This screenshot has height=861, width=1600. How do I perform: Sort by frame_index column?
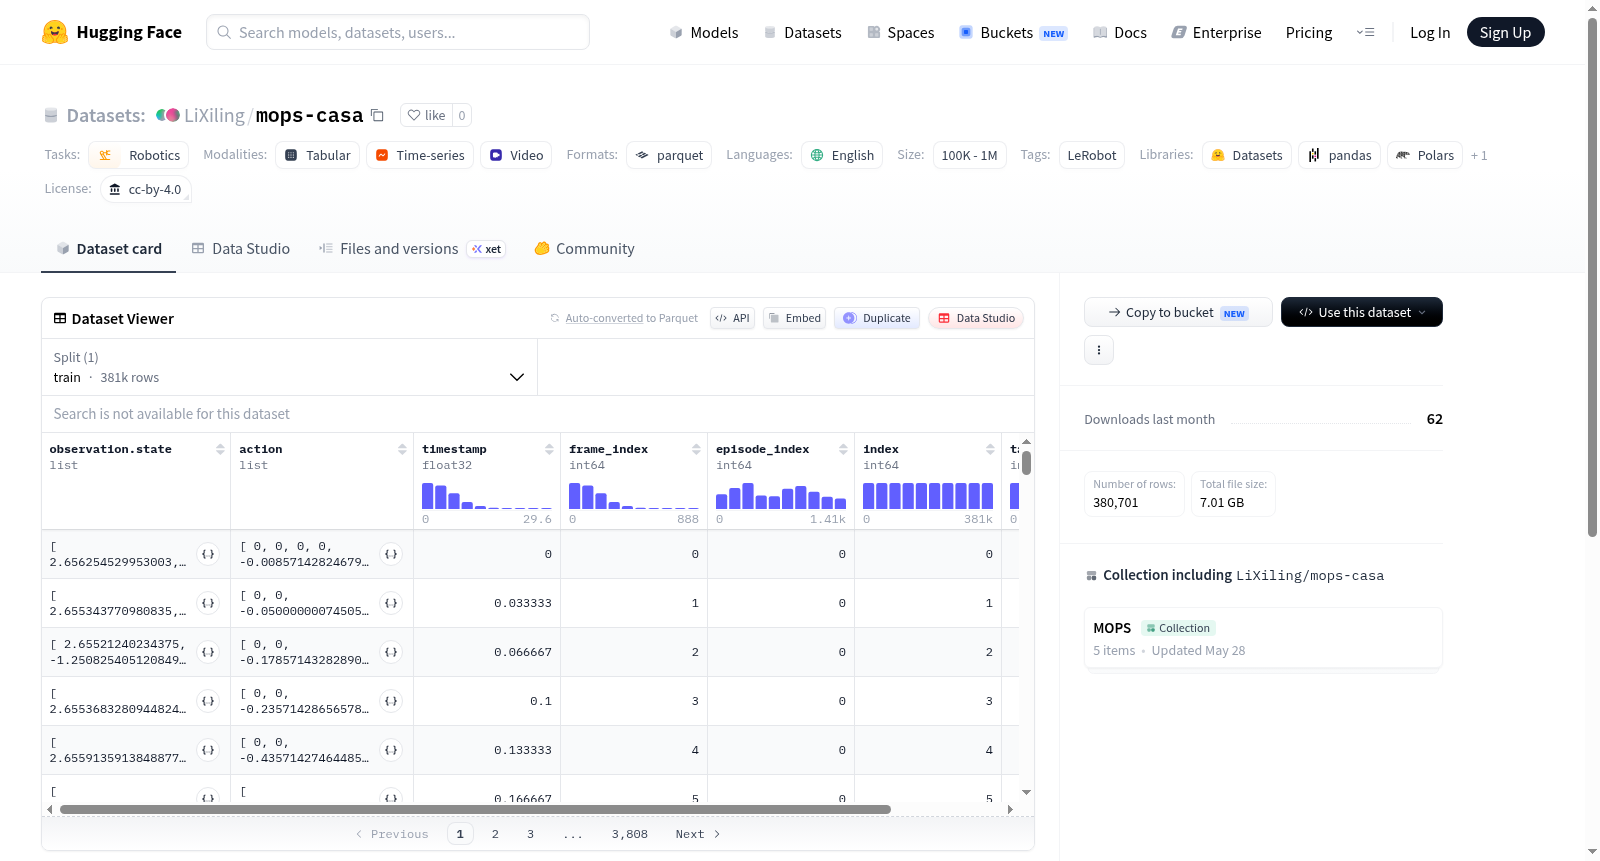(696, 449)
